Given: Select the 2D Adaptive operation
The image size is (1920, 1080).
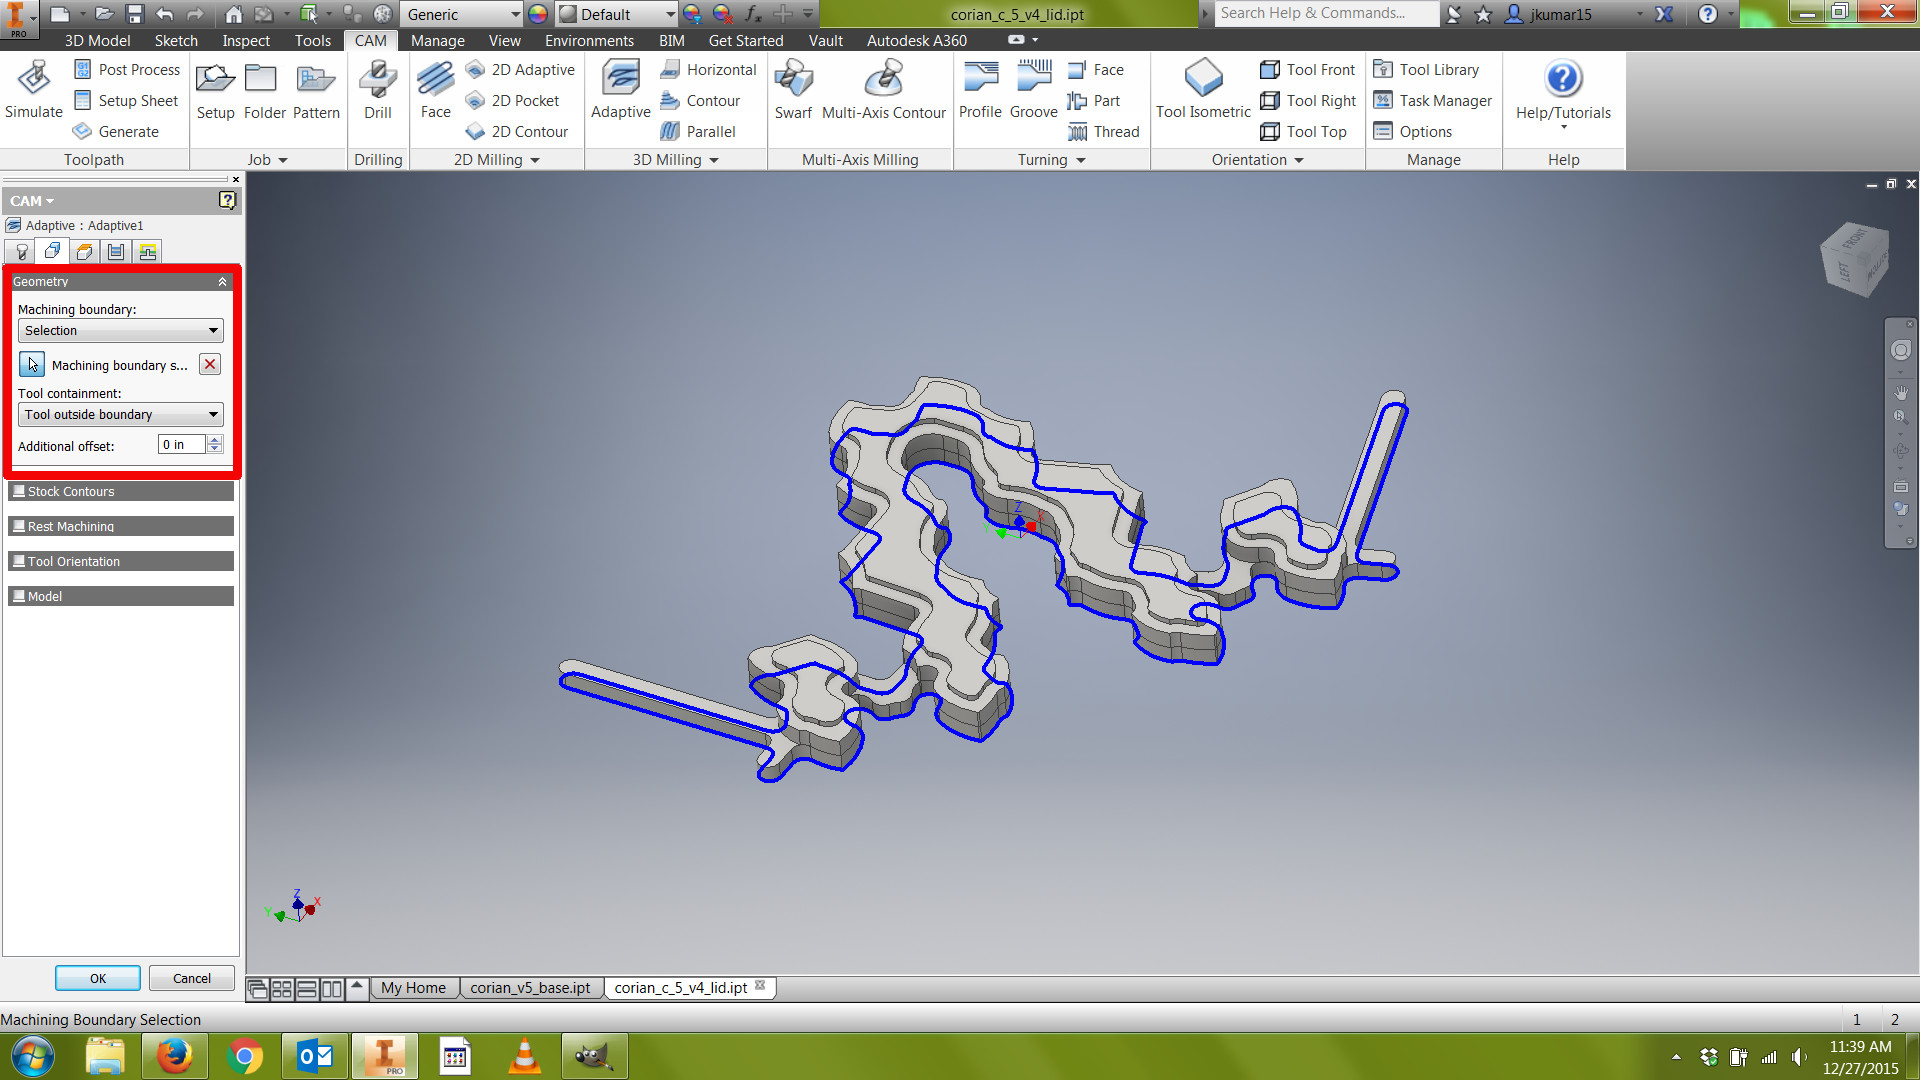Looking at the screenshot, I should point(520,70).
